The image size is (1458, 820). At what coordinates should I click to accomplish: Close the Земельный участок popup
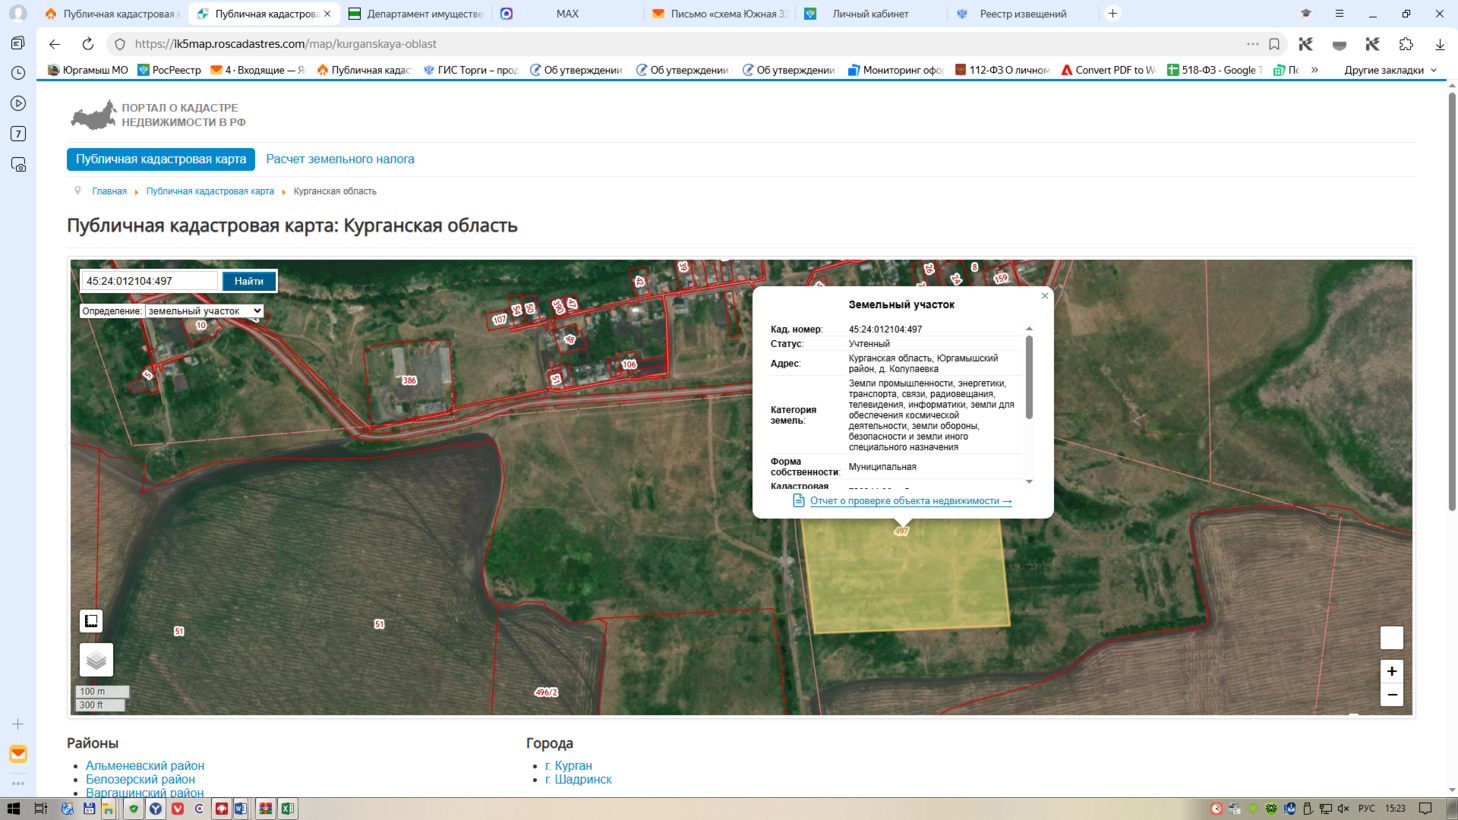point(1045,296)
